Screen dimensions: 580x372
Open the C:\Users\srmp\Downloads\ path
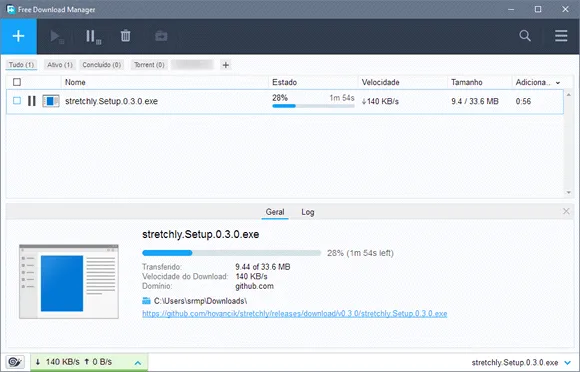[200, 301]
